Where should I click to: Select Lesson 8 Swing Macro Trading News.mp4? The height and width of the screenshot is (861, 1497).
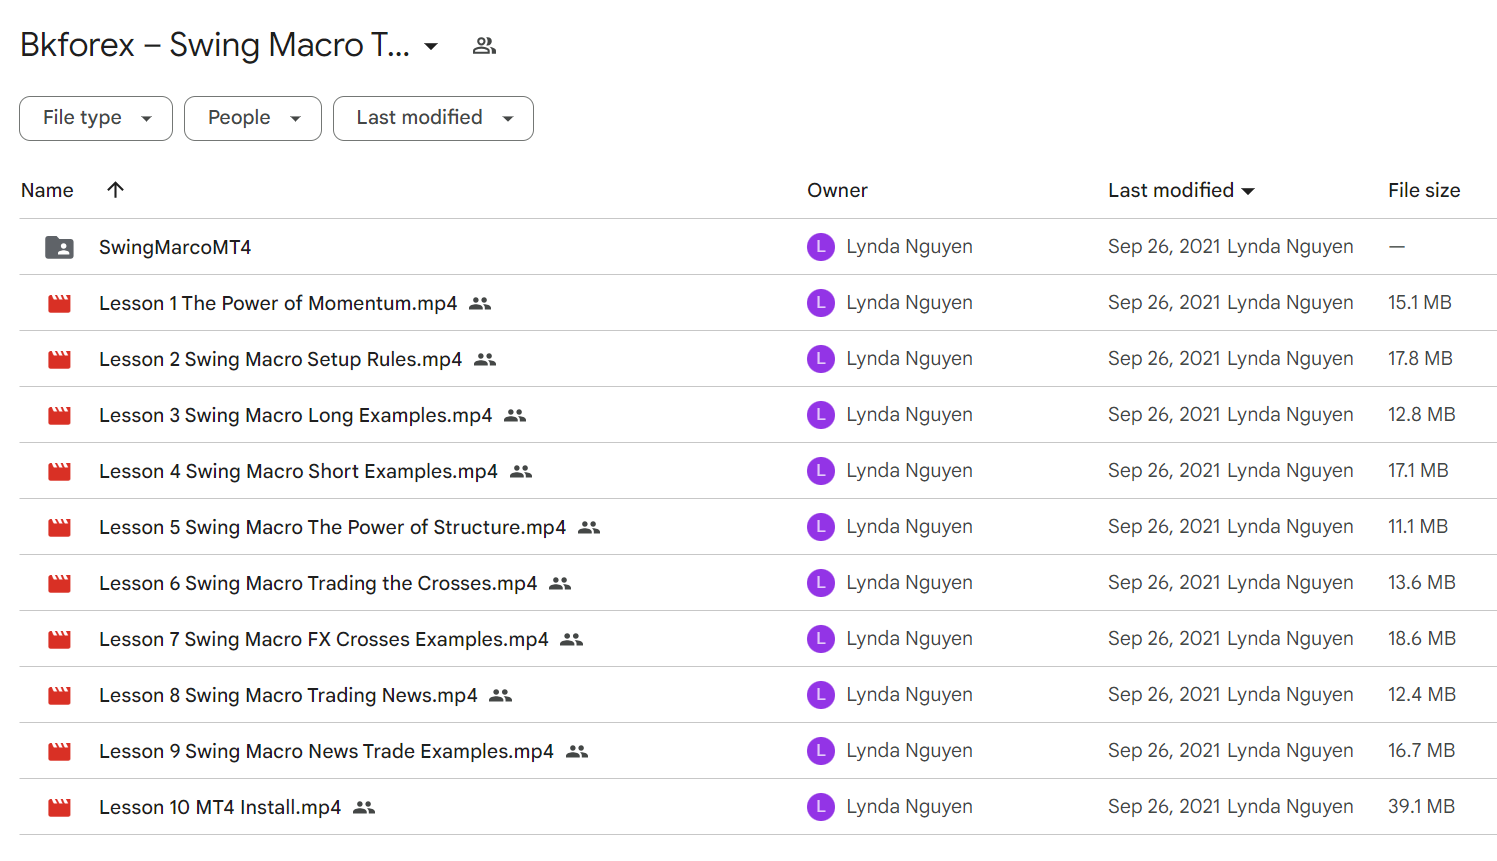tap(288, 695)
